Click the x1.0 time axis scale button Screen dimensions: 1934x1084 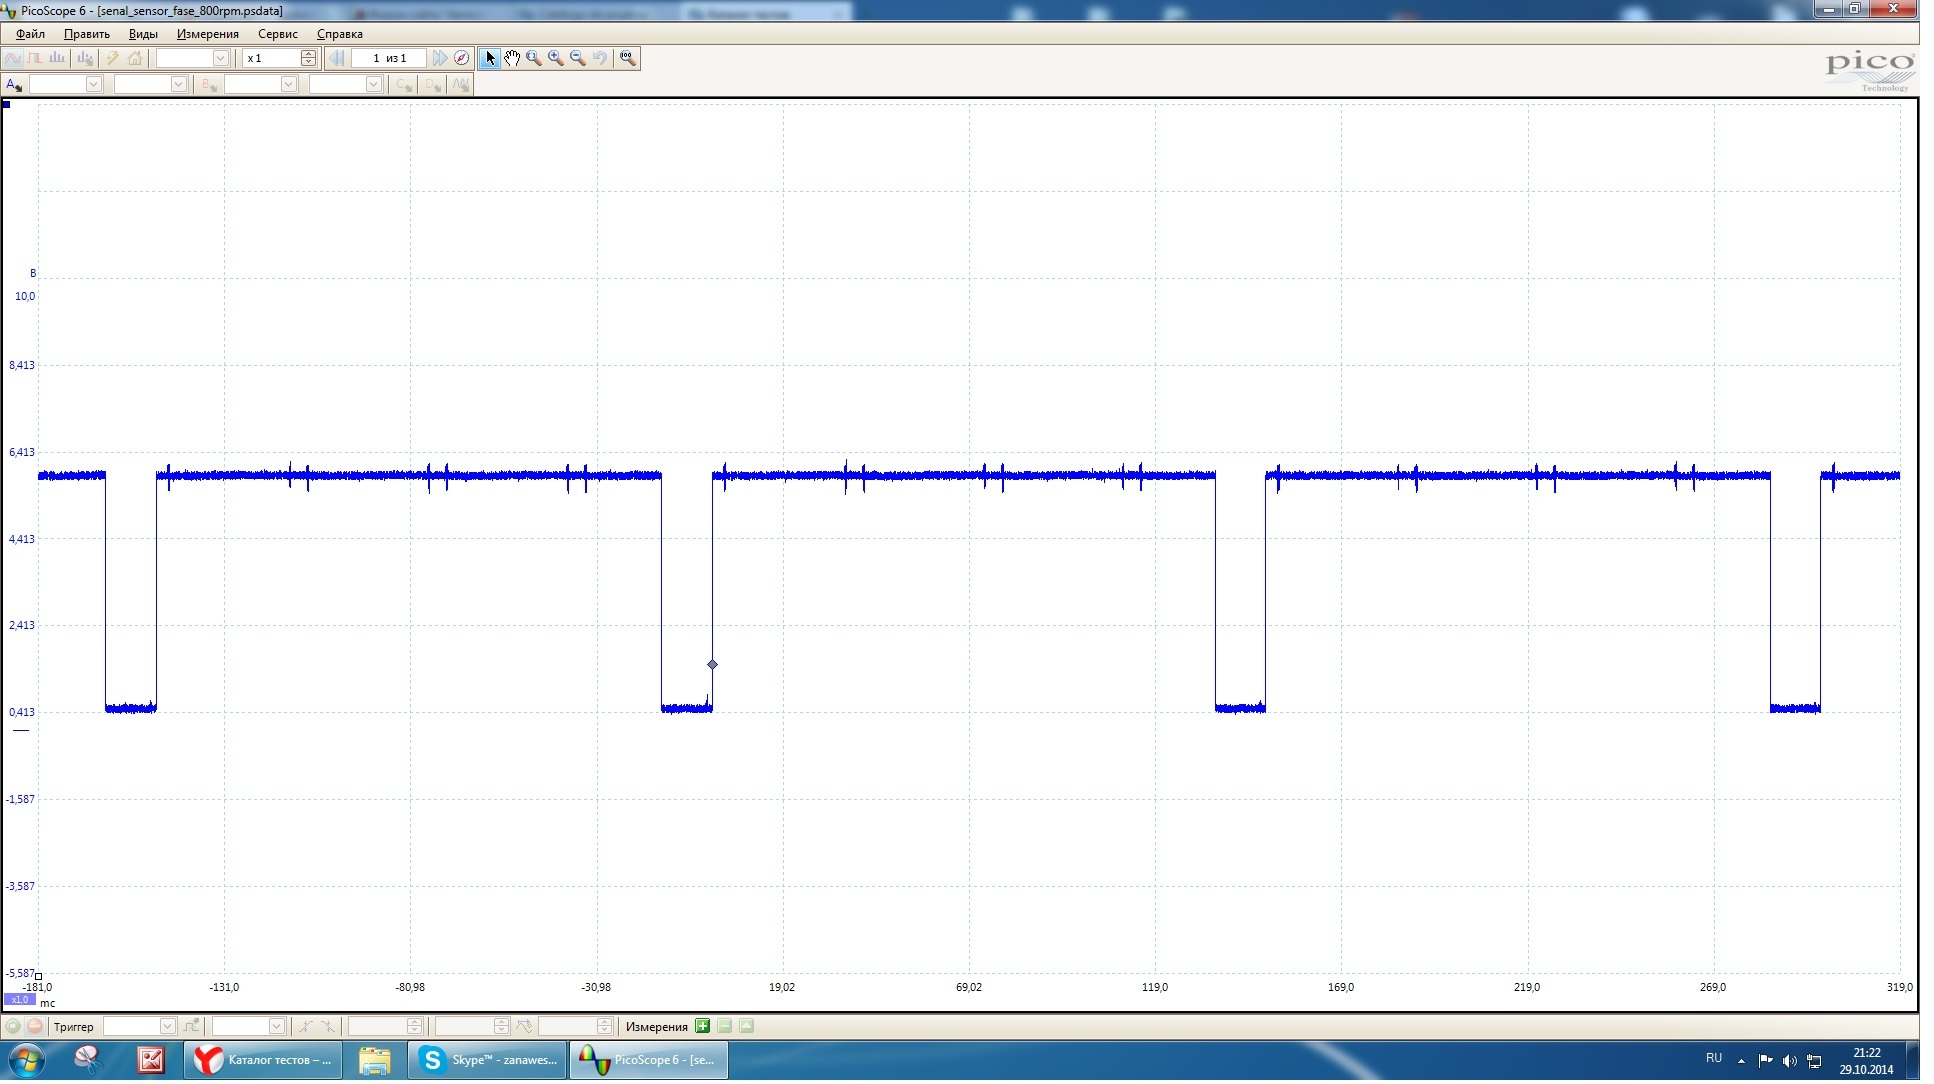coord(20,1000)
